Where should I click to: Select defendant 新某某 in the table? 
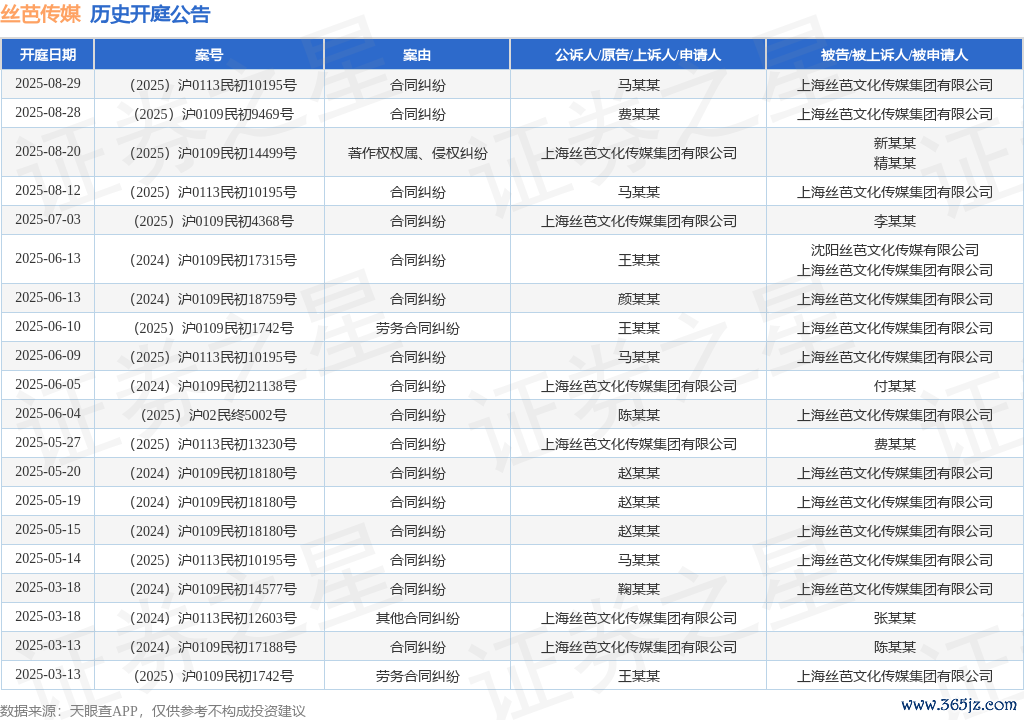click(894, 143)
